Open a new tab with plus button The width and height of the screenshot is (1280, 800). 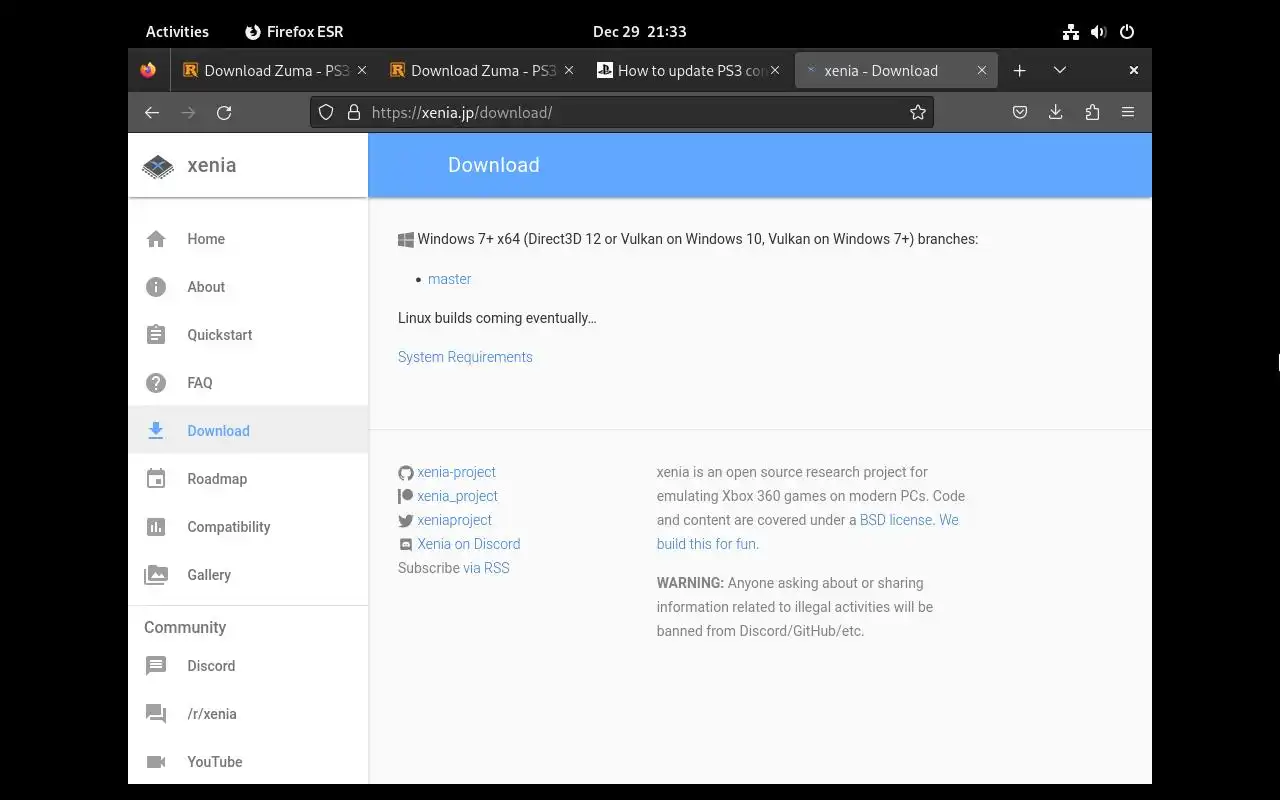click(x=1019, y=71)
